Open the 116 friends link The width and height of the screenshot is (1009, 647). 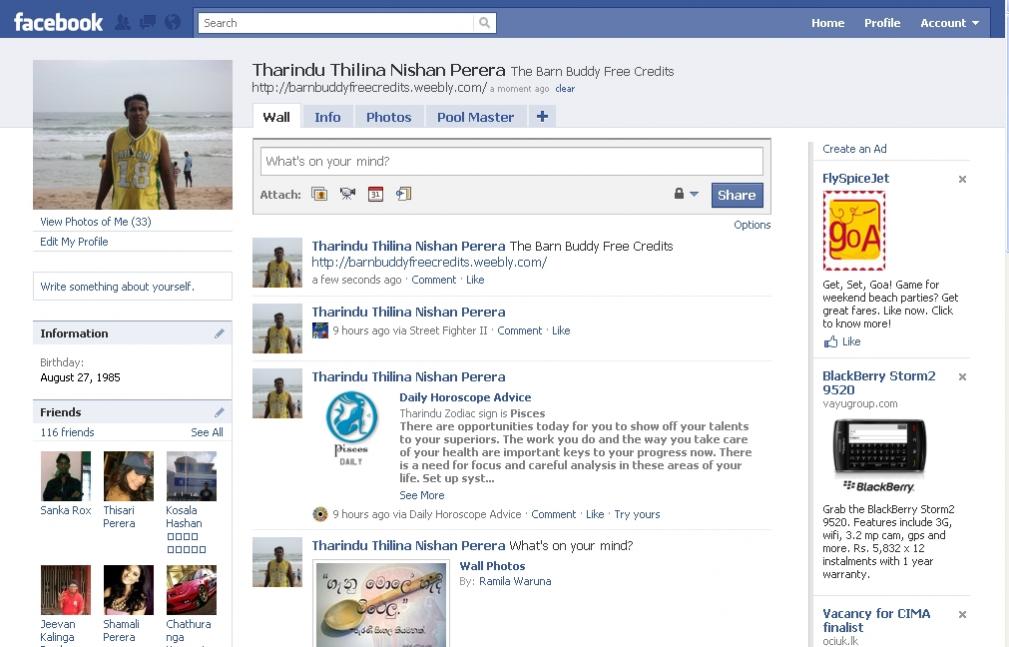pos(67,432)
